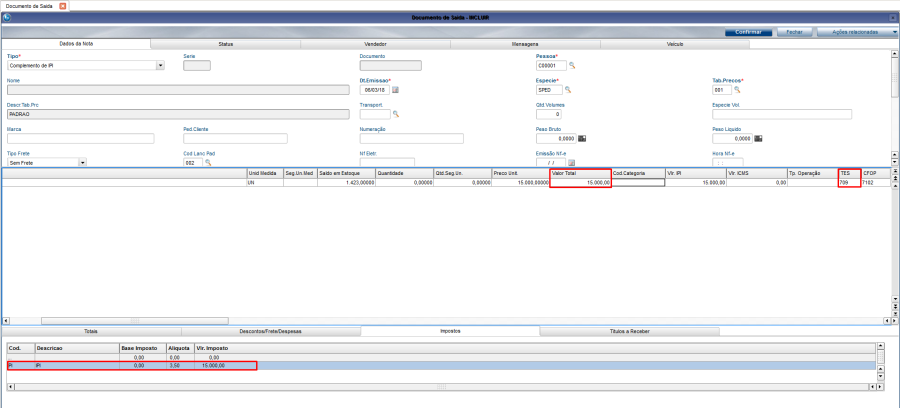The image size is (900, 408).
Task: Click the items grid horizontal scrollbar thumb
Action: click(x=135, y=321)
